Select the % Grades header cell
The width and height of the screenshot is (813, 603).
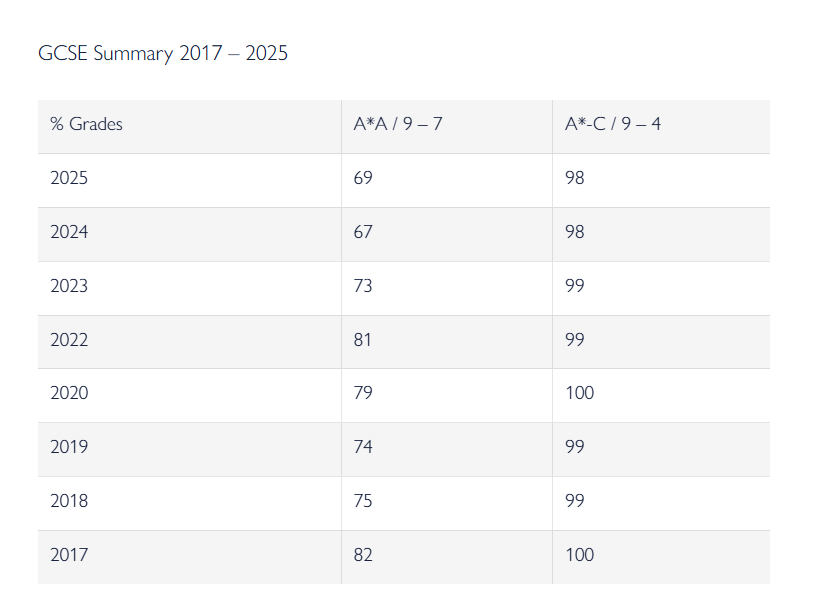point(87,125)
